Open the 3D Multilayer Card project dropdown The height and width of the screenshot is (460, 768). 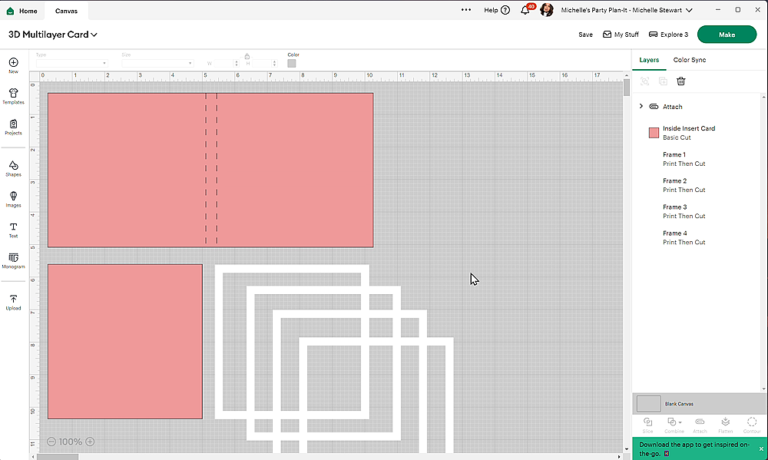point(53,35)
